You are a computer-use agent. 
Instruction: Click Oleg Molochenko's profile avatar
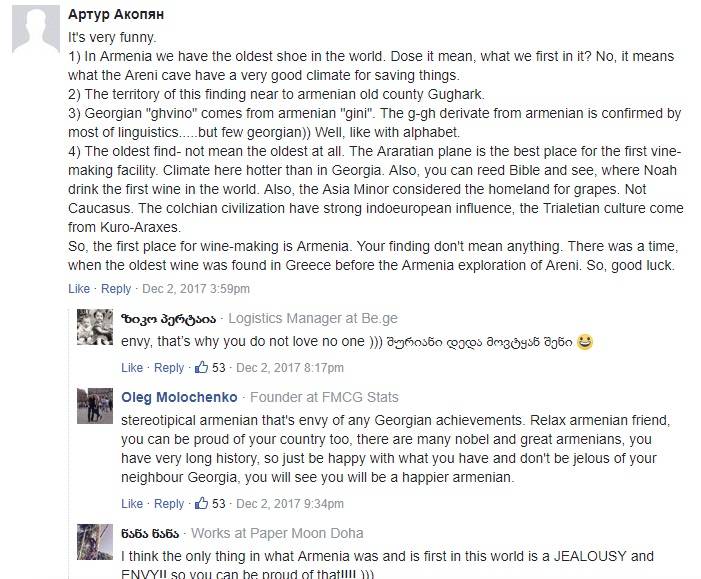pos(95,407)
